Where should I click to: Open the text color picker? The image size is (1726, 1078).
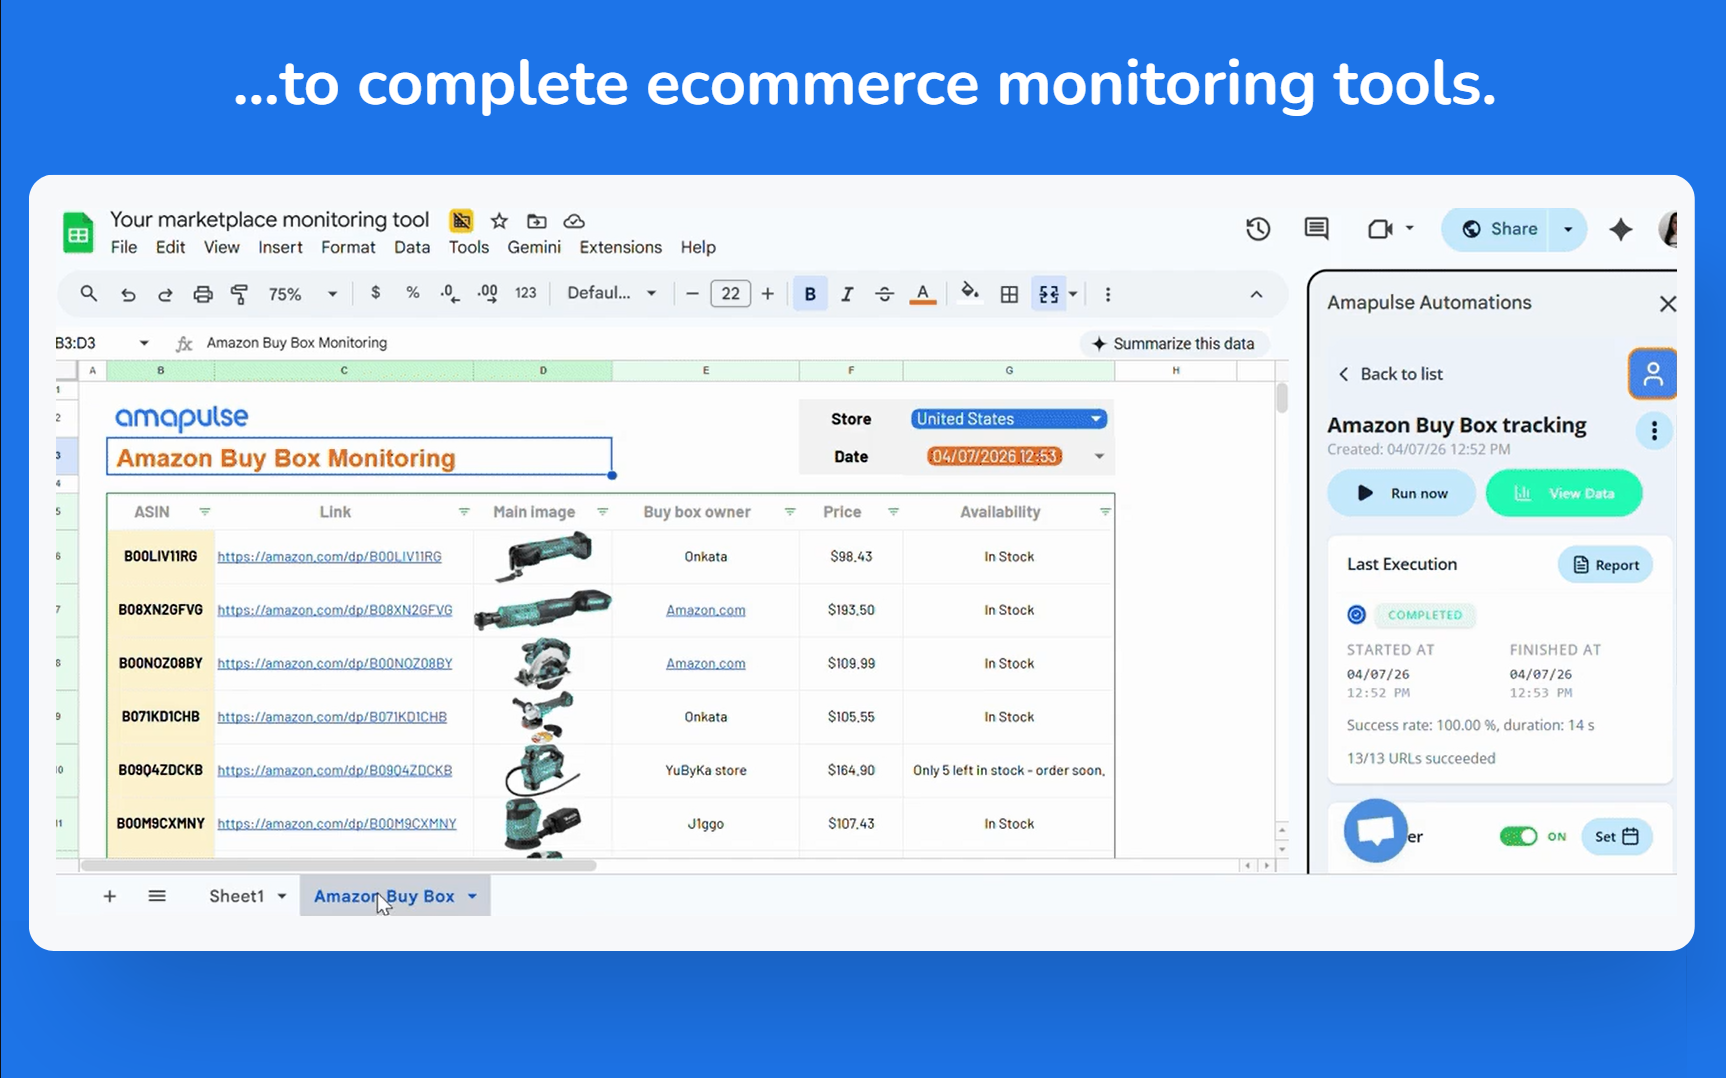(923, 294)
